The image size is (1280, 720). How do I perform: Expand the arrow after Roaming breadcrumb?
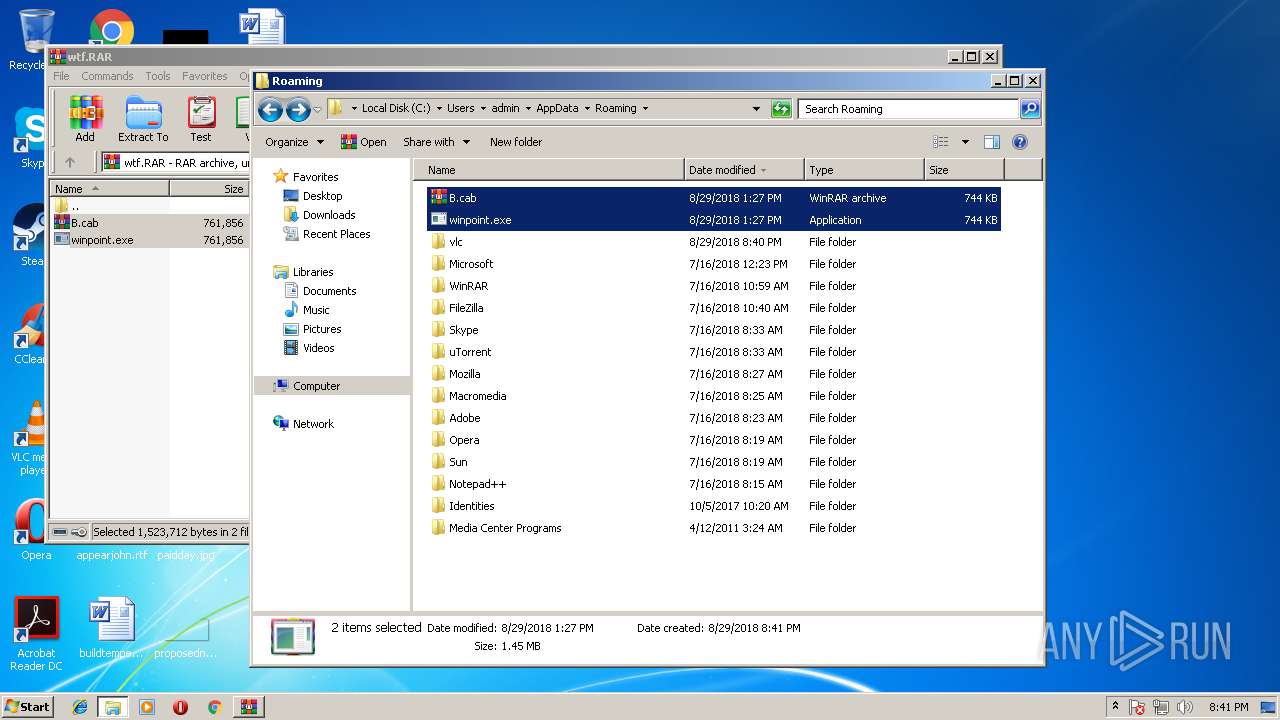pyautogui.click(x=645, y=108)
